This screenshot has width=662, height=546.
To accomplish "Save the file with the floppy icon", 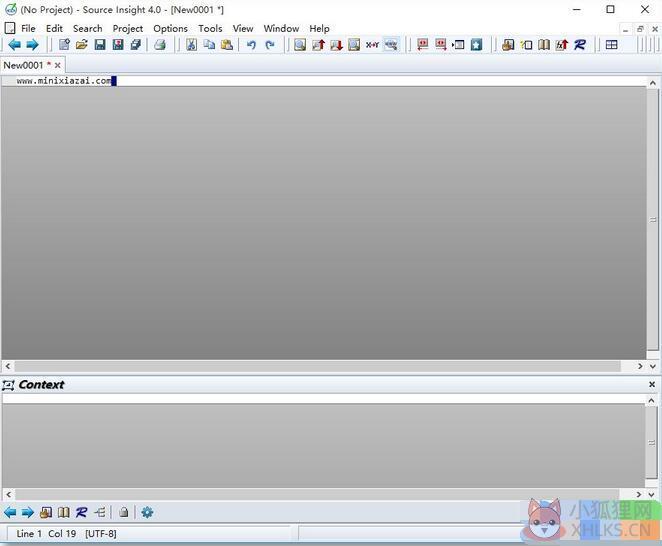I will tap(100, 44).
